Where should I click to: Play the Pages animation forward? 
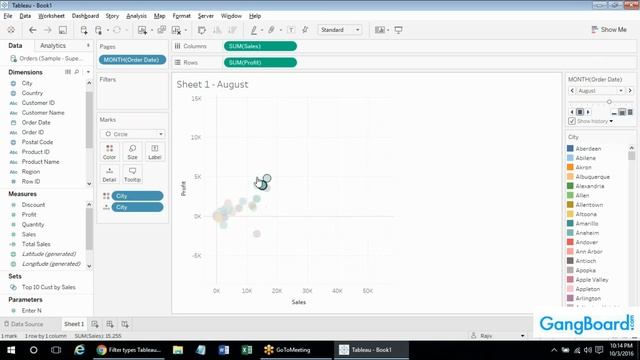click(589, 112)
